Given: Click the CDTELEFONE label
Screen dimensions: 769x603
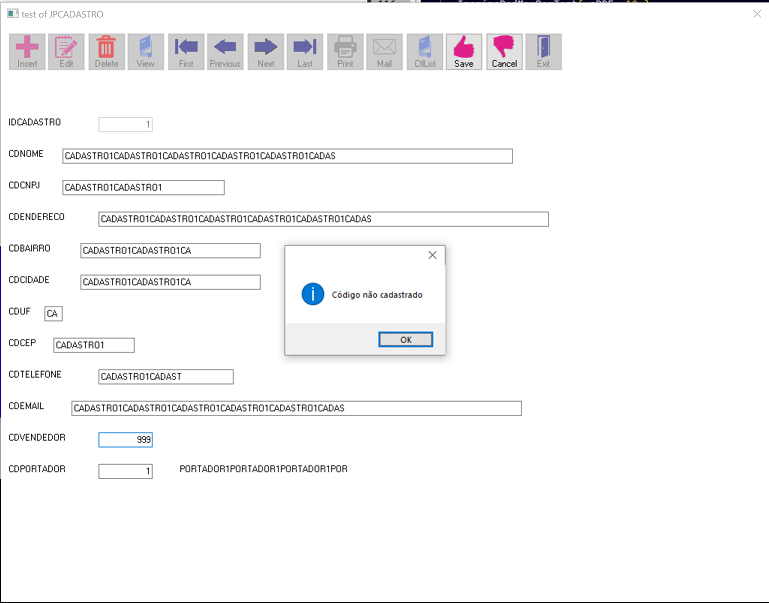Looking at the screenshot, I should [35, 375].
